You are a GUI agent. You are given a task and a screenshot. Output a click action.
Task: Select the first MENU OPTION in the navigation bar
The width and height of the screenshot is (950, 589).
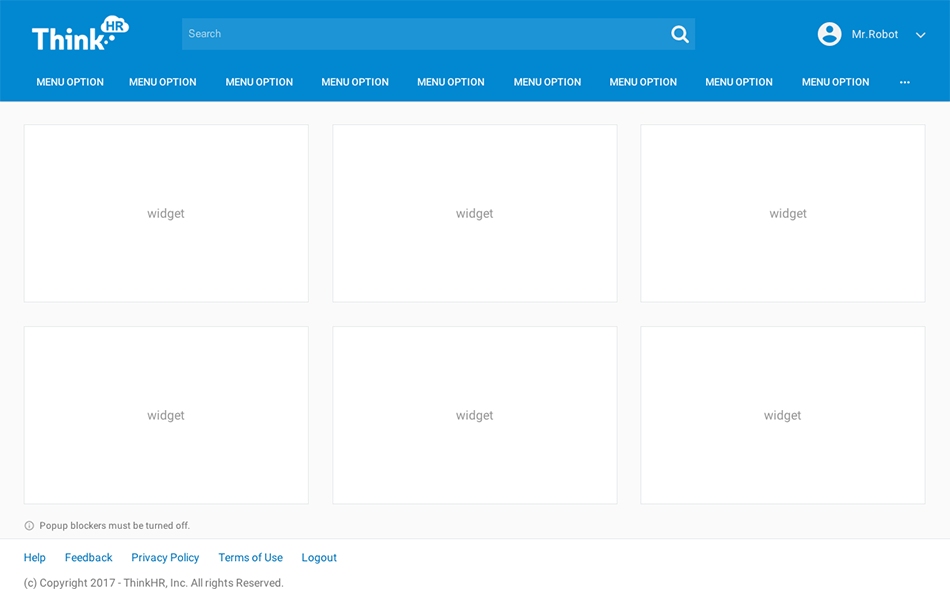click(70, 82)
